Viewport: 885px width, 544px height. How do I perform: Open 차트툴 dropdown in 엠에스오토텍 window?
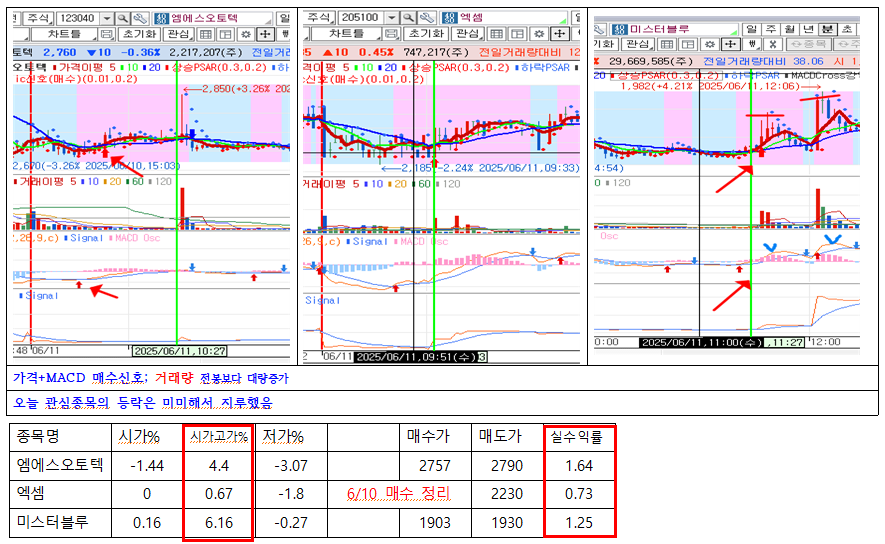(x=64, y=34)
